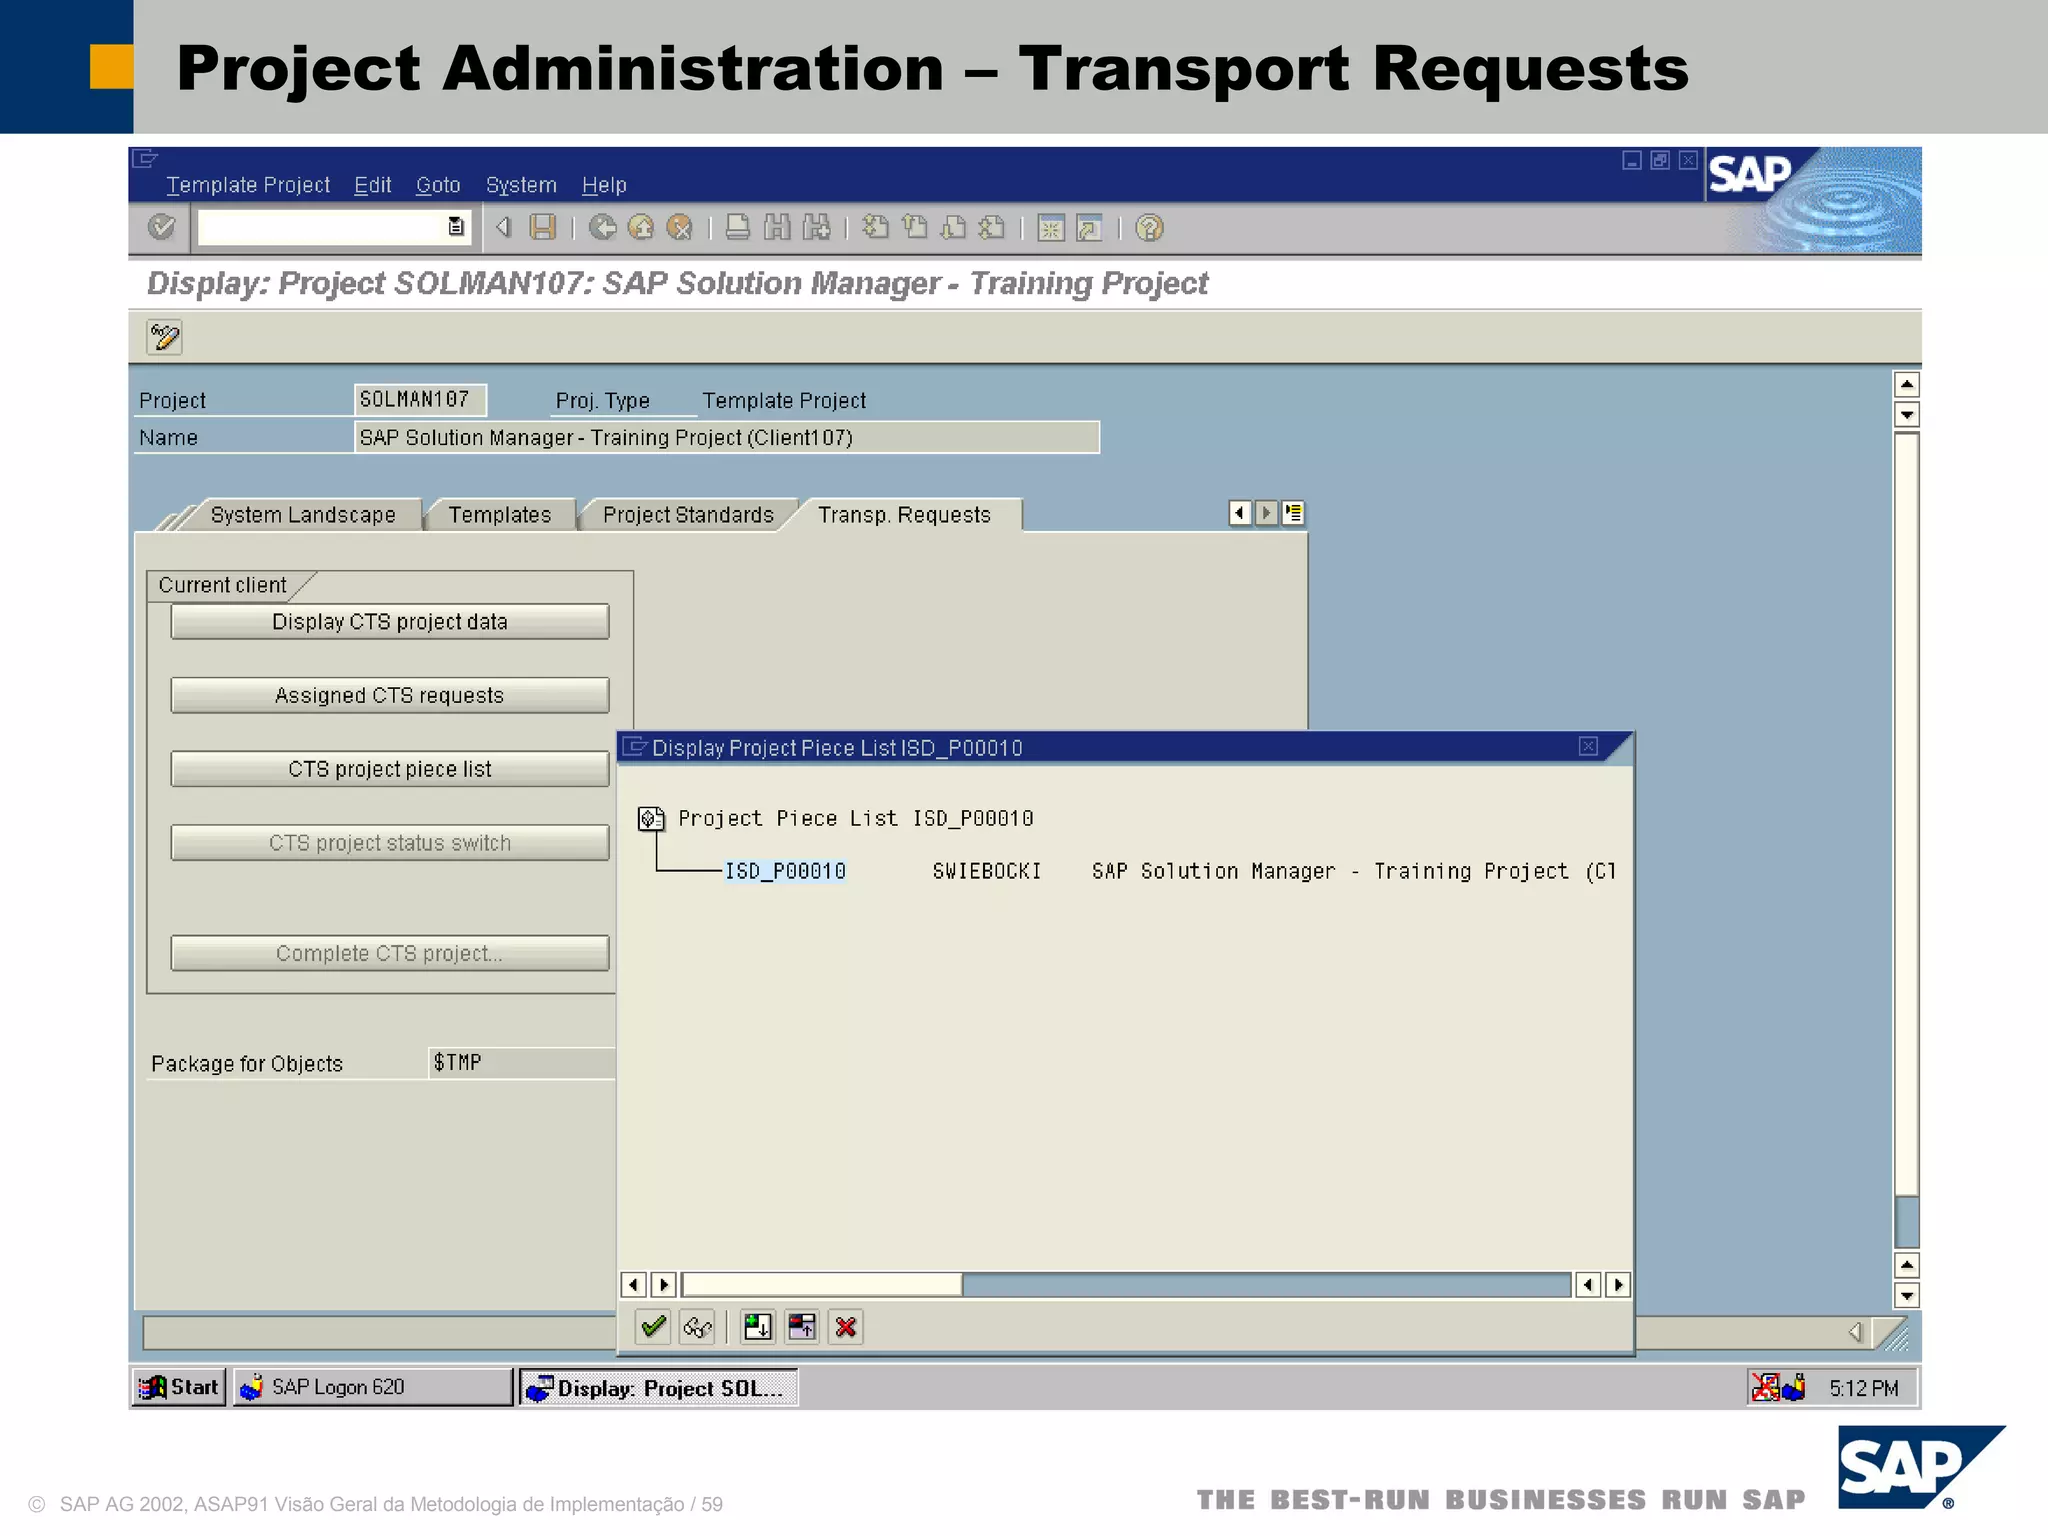Click Complete CTS project... button

(x=390, y=953)
